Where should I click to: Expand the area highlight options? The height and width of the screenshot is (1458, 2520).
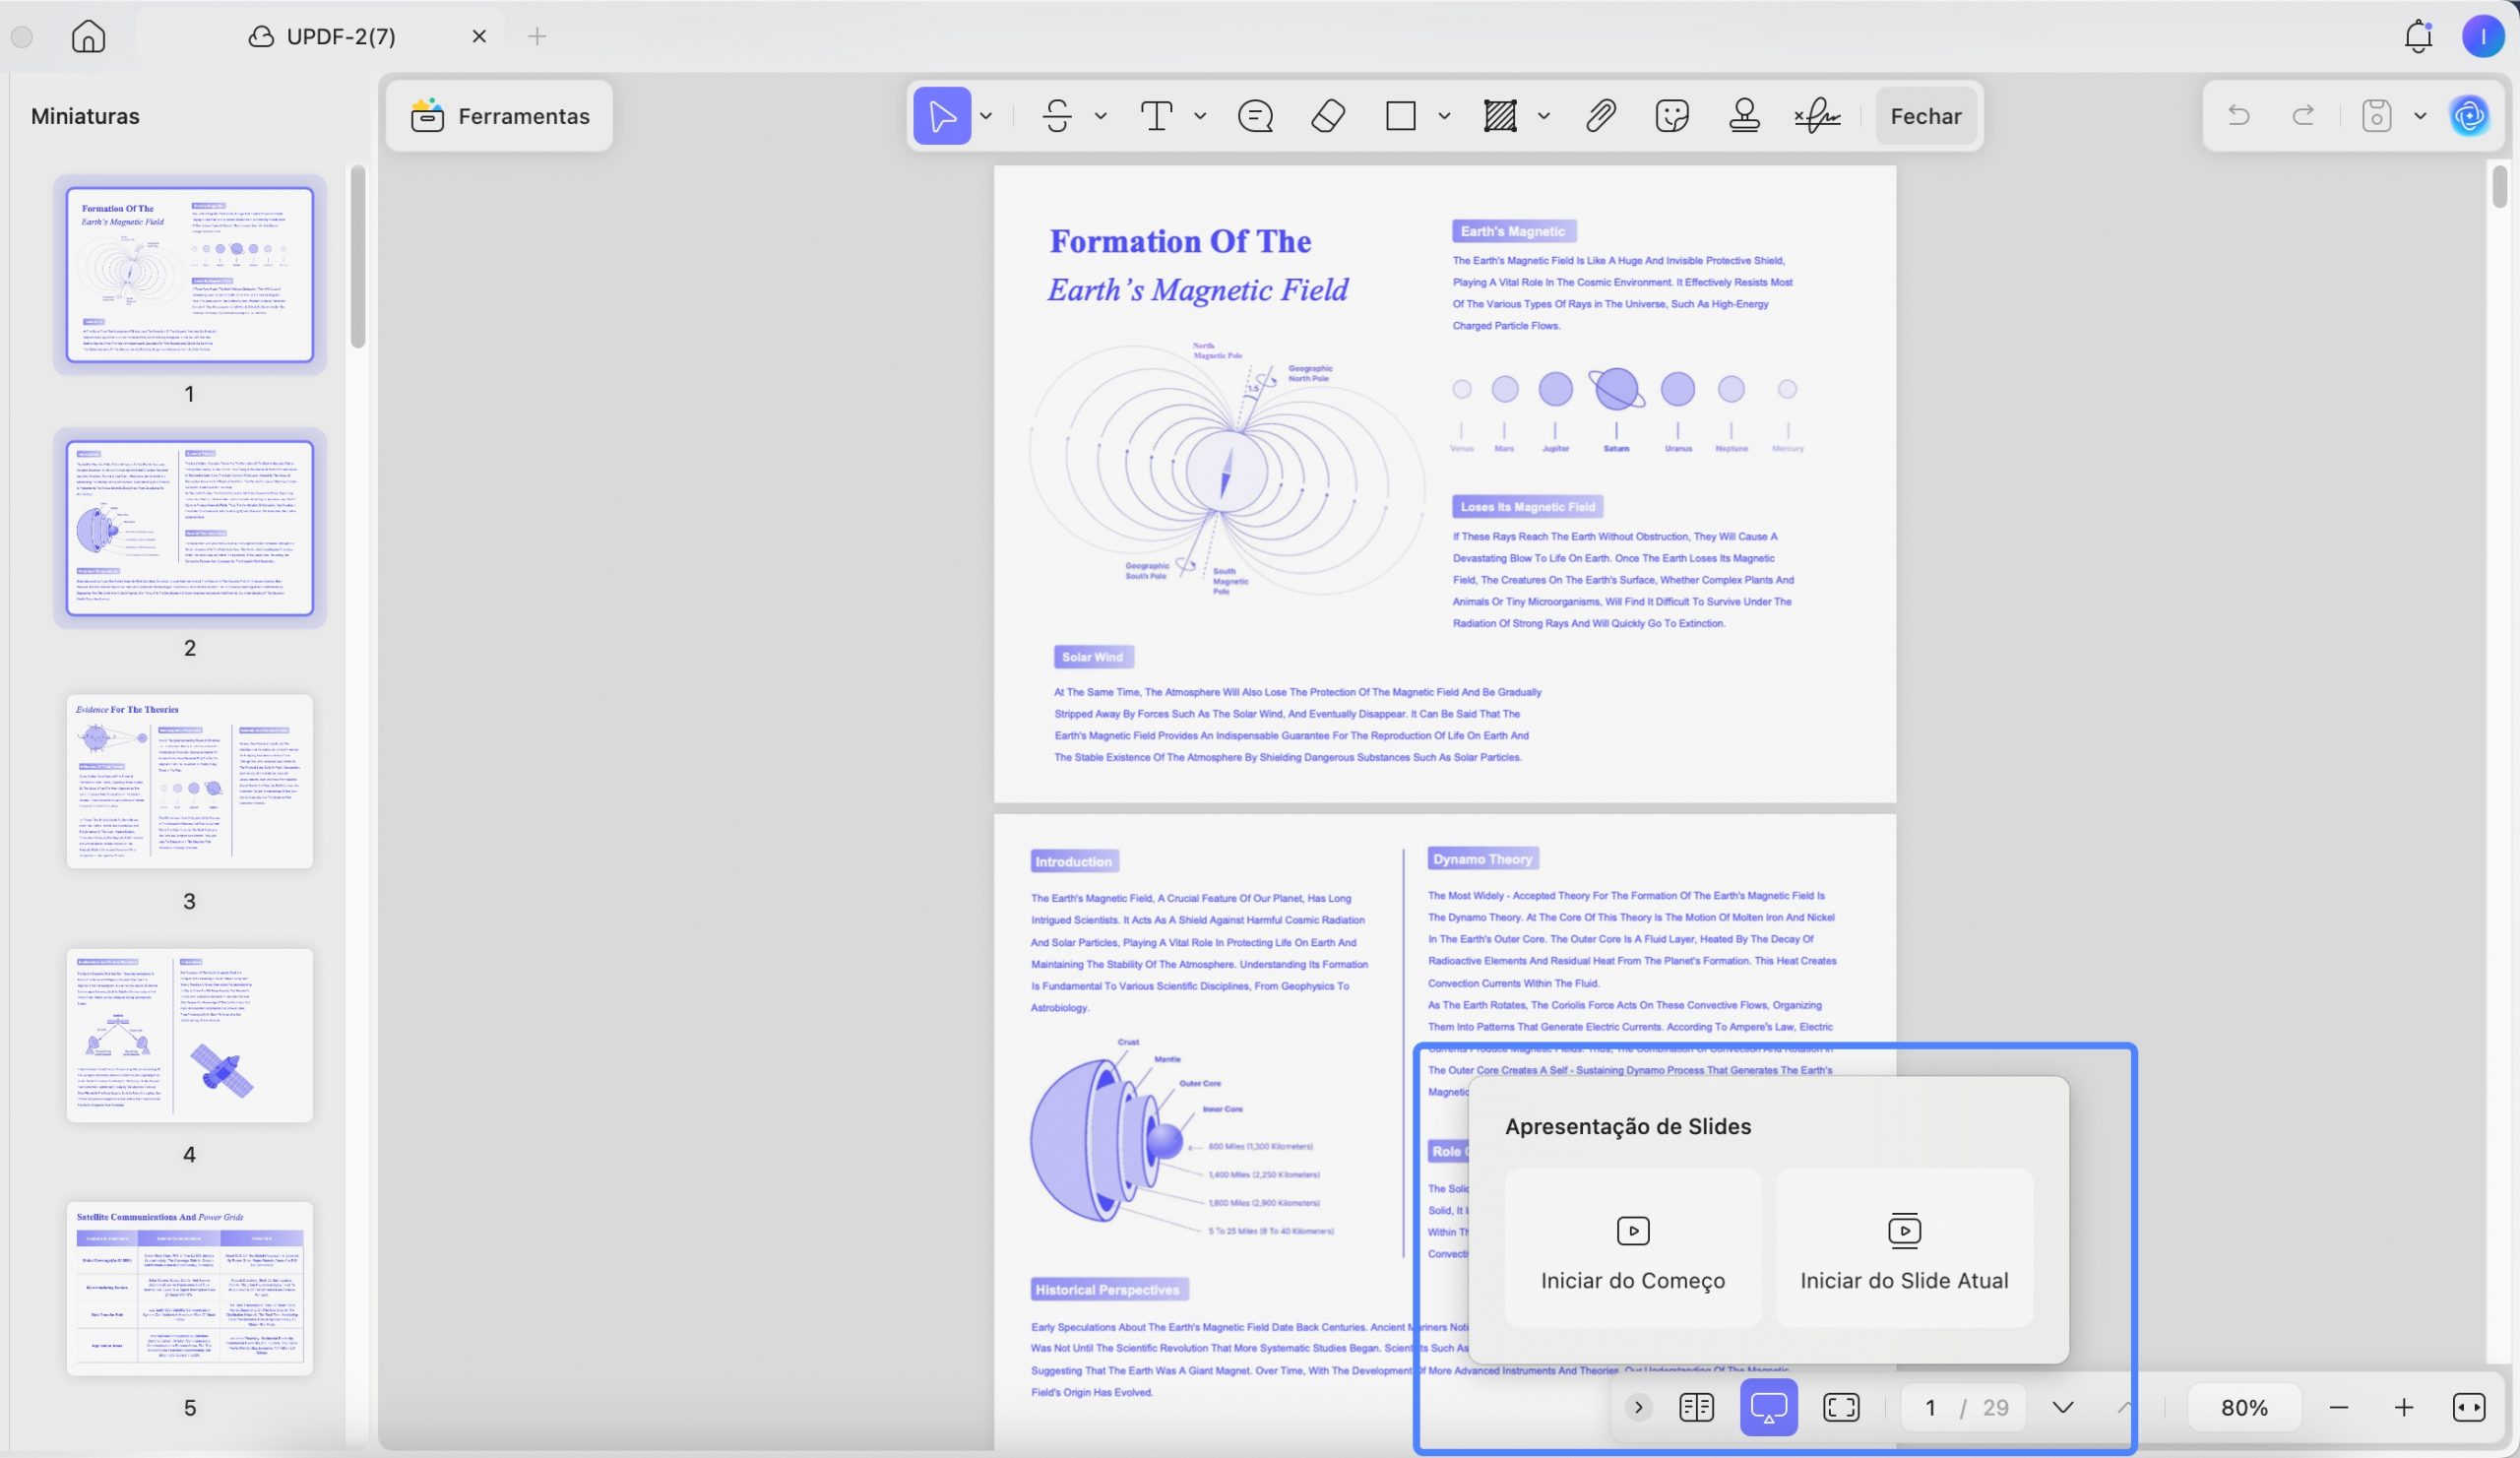point(1544,116)
